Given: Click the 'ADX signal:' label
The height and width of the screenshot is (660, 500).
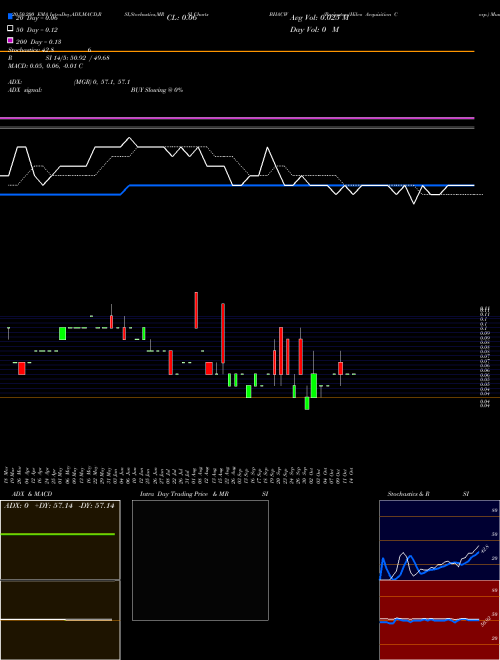Looking at the screenshot, I should point(25,90).
